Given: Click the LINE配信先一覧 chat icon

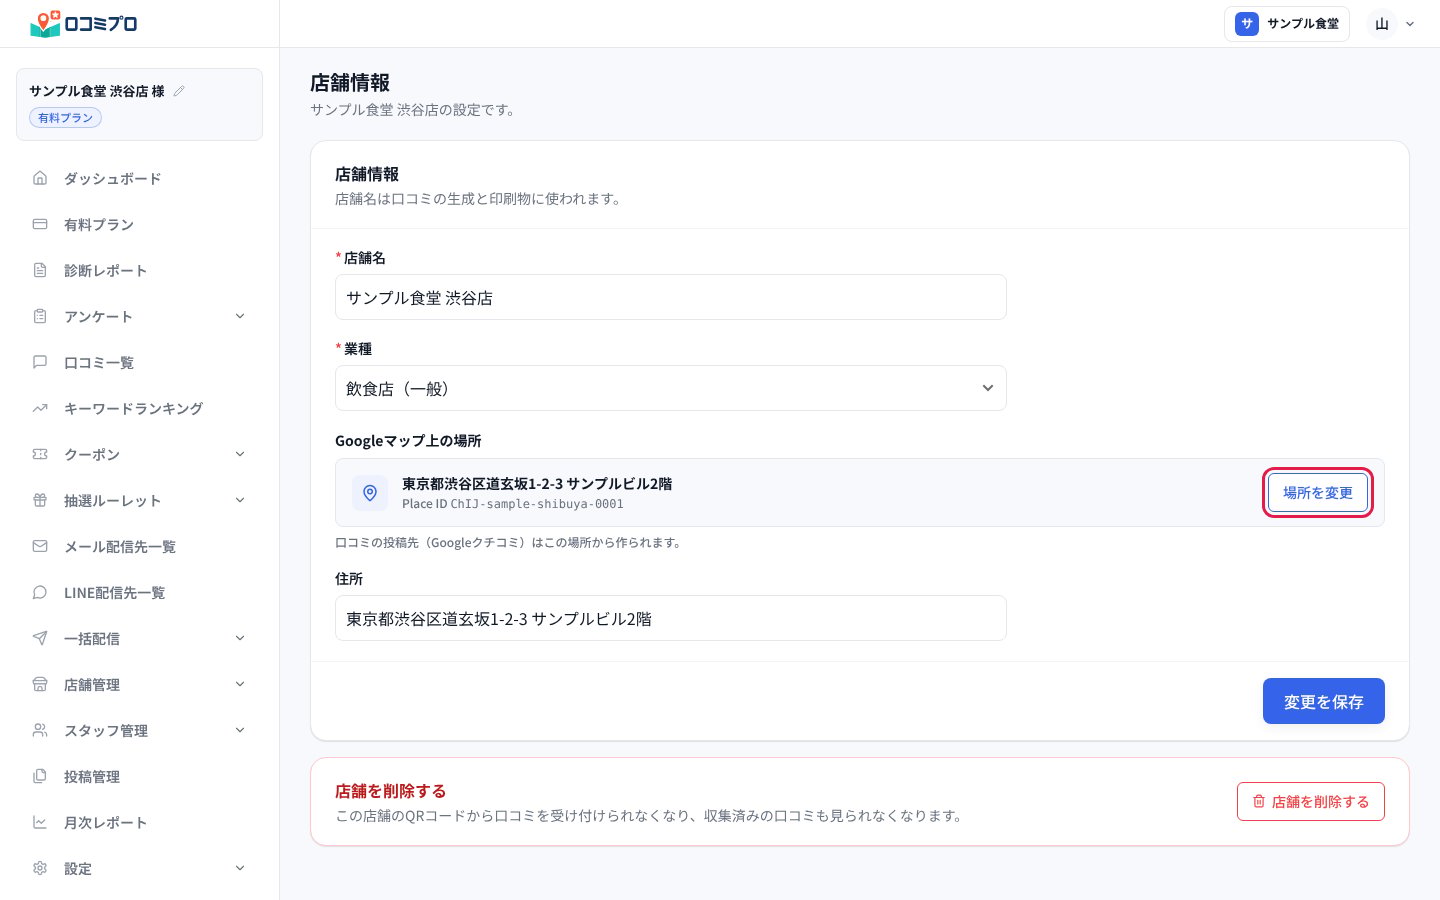Looking at the screenshot, I should pyautogui.click(x=40, y=592).
